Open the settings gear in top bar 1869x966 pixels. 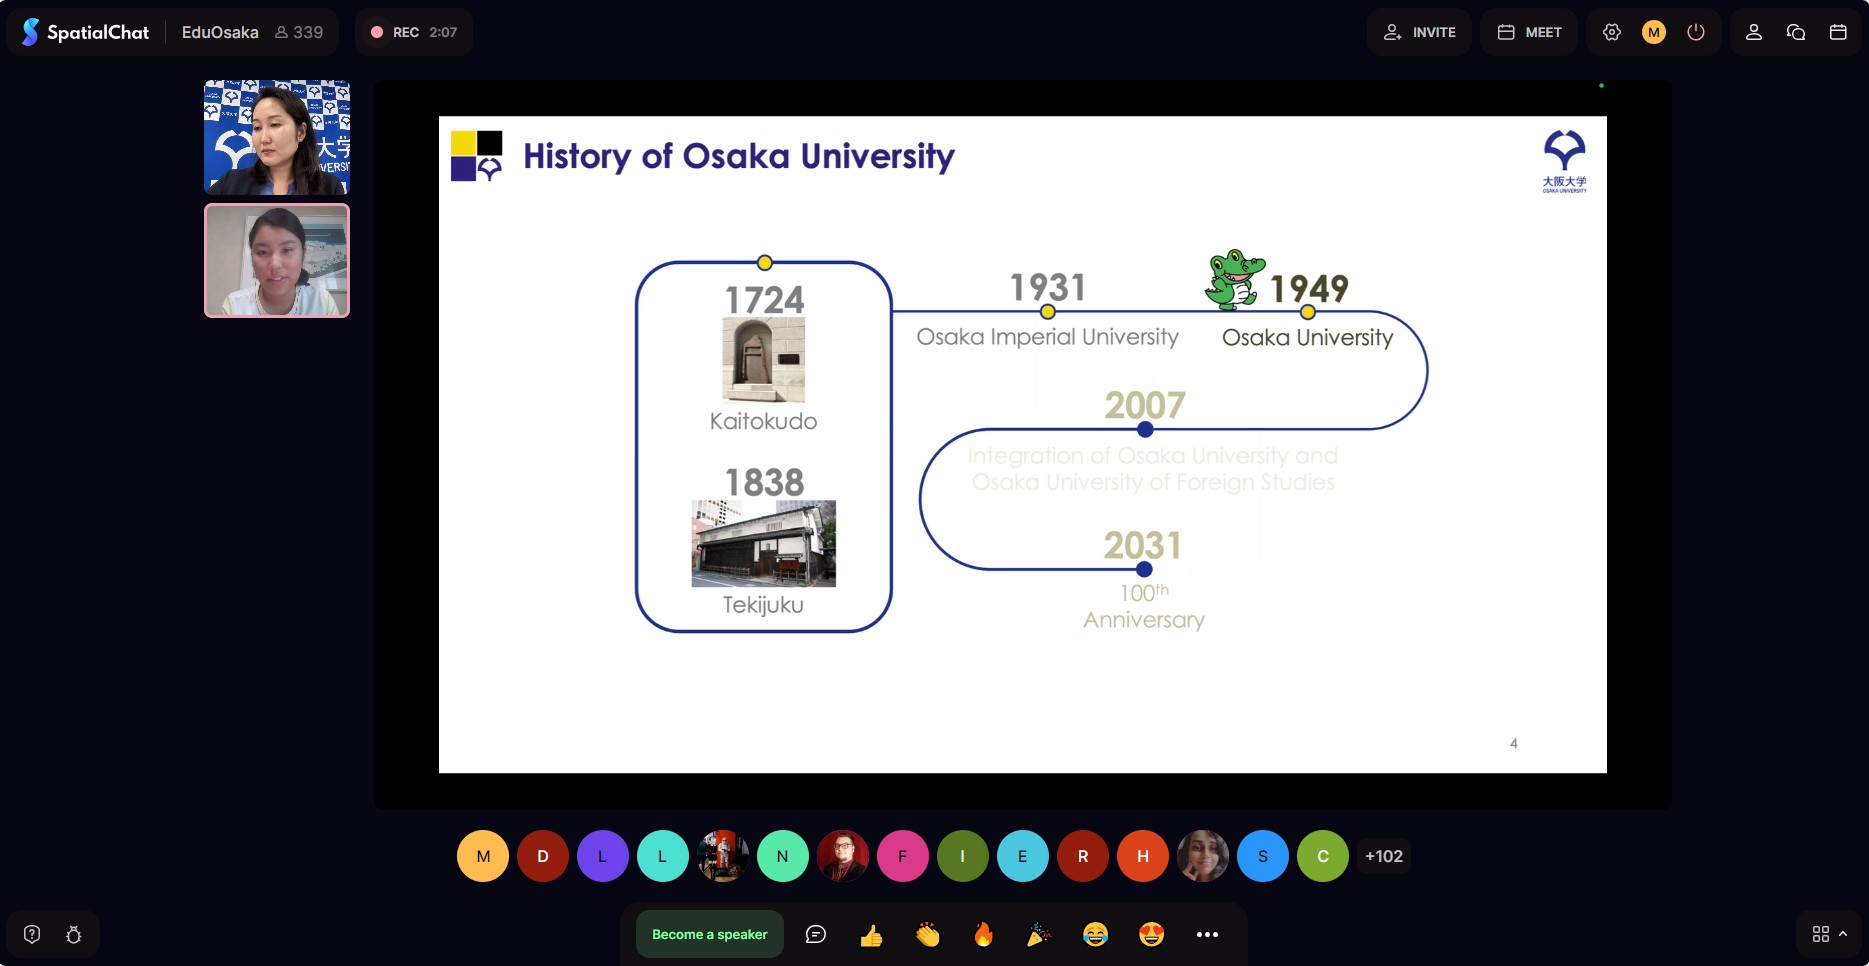pos(1611,32)
